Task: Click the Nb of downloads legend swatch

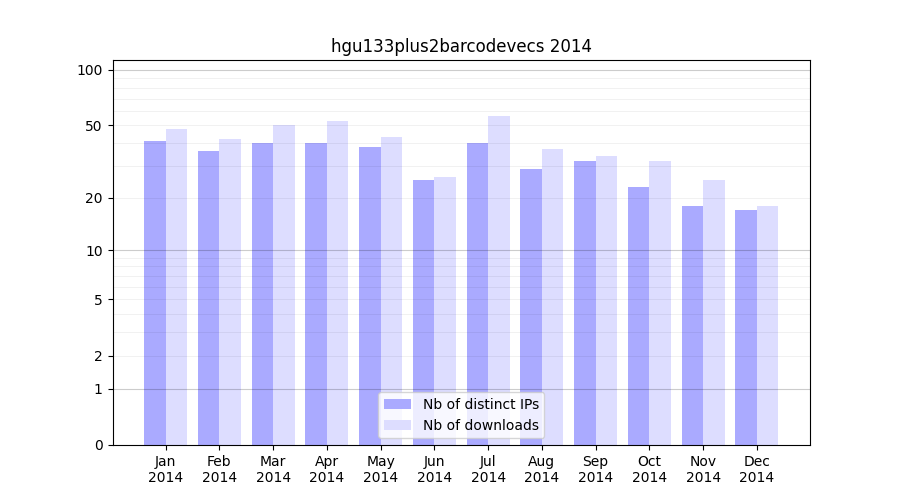Action: pos(397,425)
